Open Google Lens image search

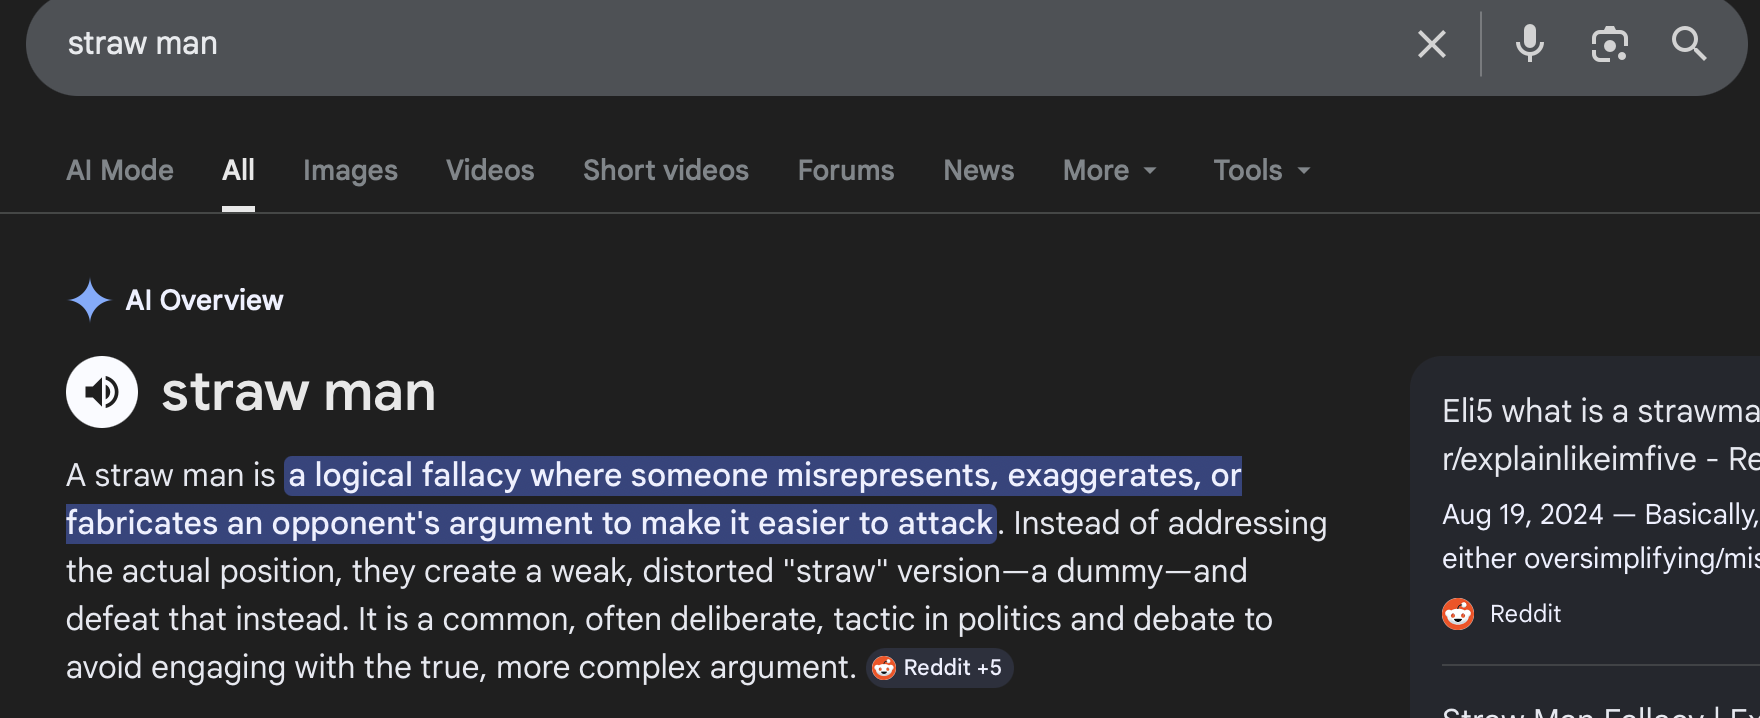tap(1610, 43)
